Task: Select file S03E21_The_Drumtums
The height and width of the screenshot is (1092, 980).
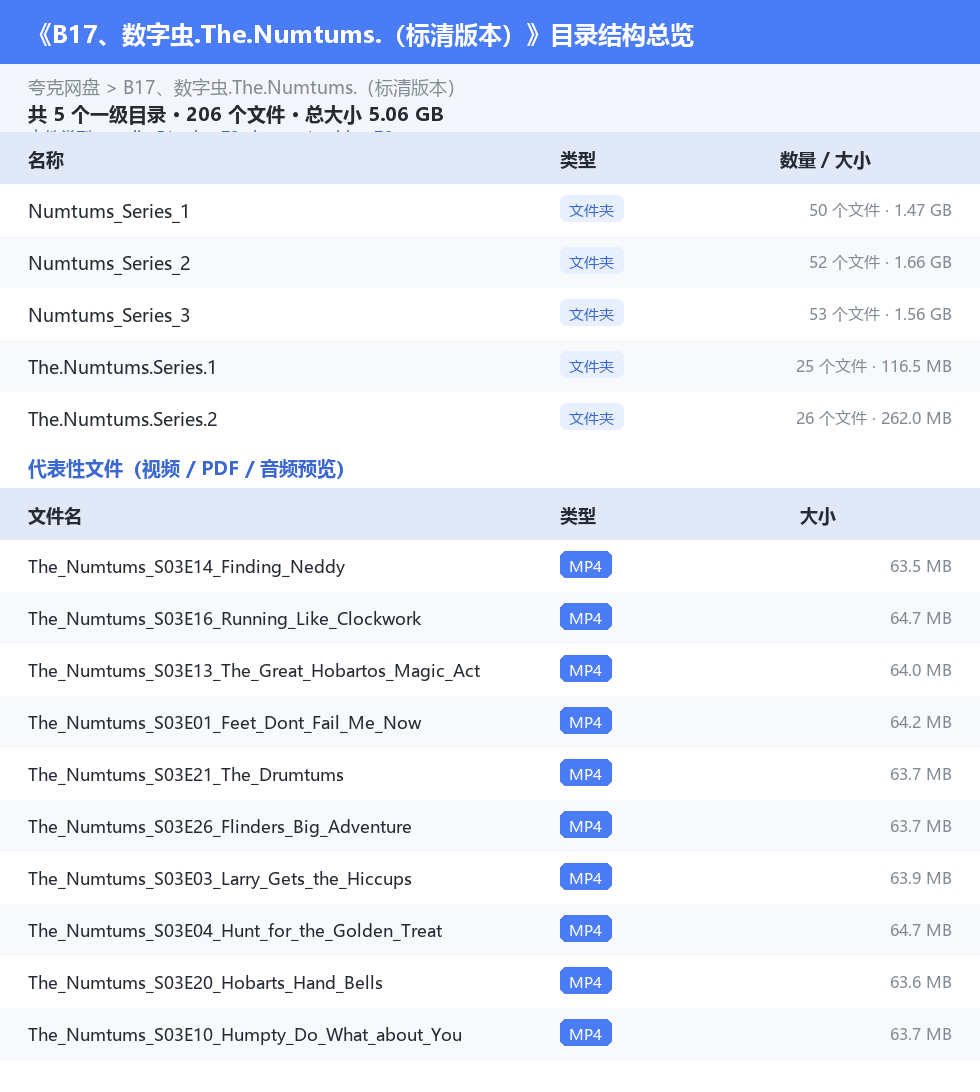Action: 186,775
